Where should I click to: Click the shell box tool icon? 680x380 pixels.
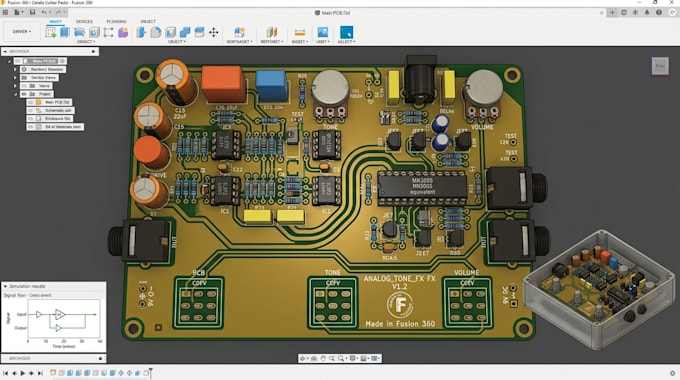click(170, 32)
